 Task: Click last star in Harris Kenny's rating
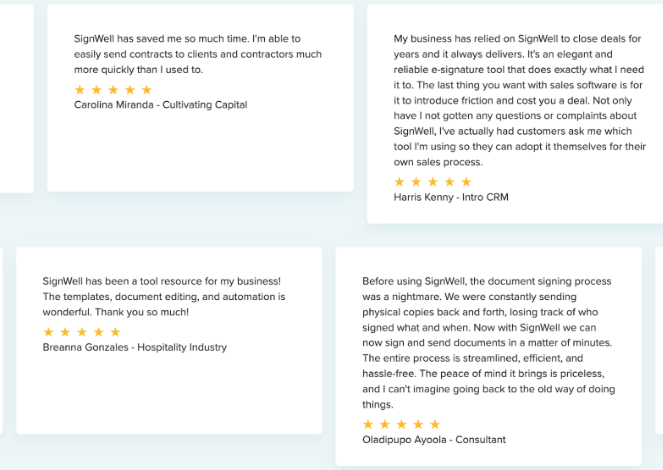466,182
